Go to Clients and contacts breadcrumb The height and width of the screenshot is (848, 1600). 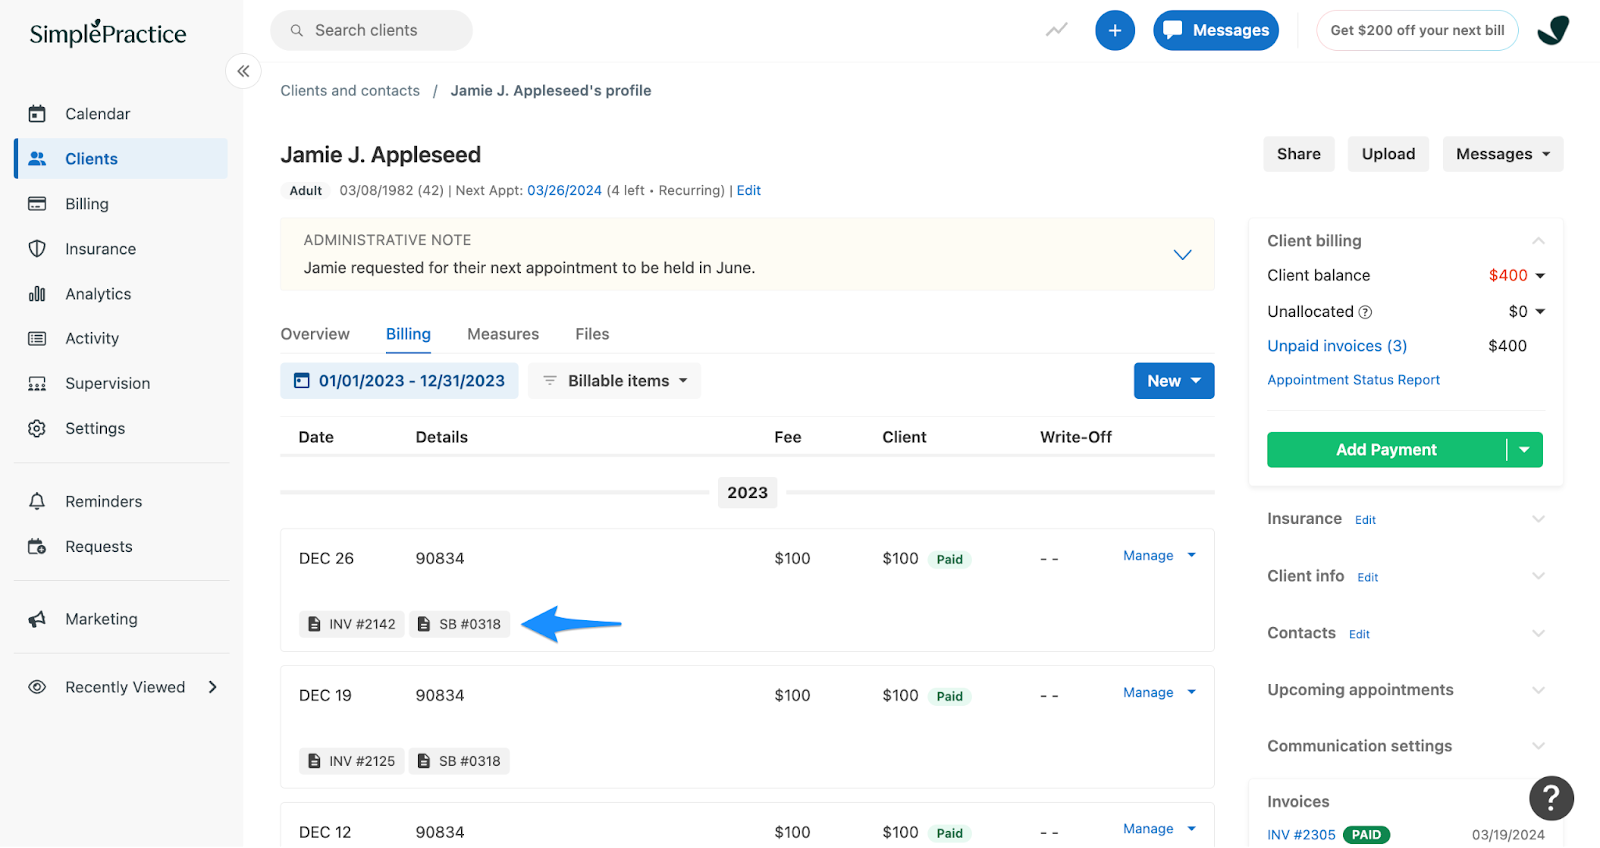point(350,91)
